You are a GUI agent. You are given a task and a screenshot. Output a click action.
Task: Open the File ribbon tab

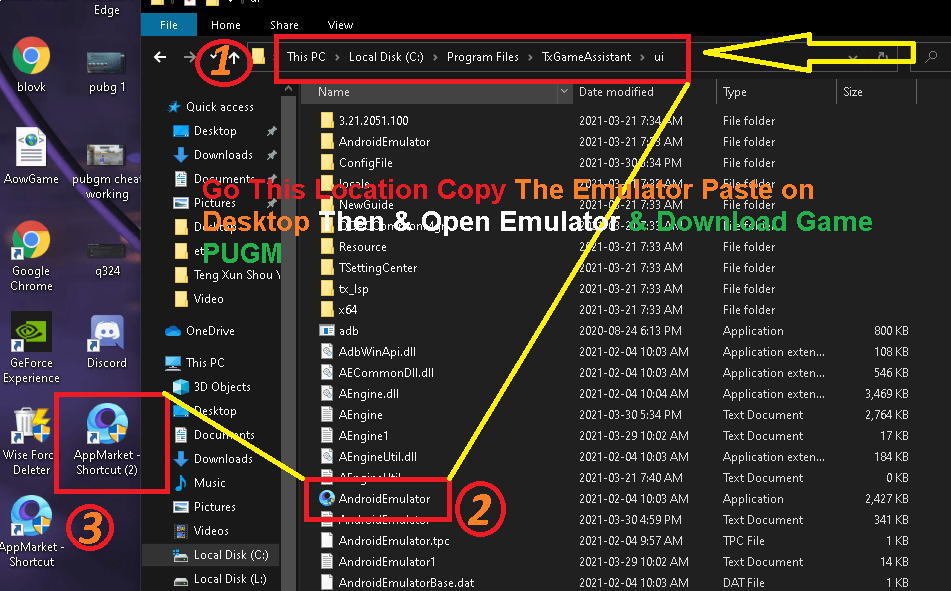tap(169, 25)
